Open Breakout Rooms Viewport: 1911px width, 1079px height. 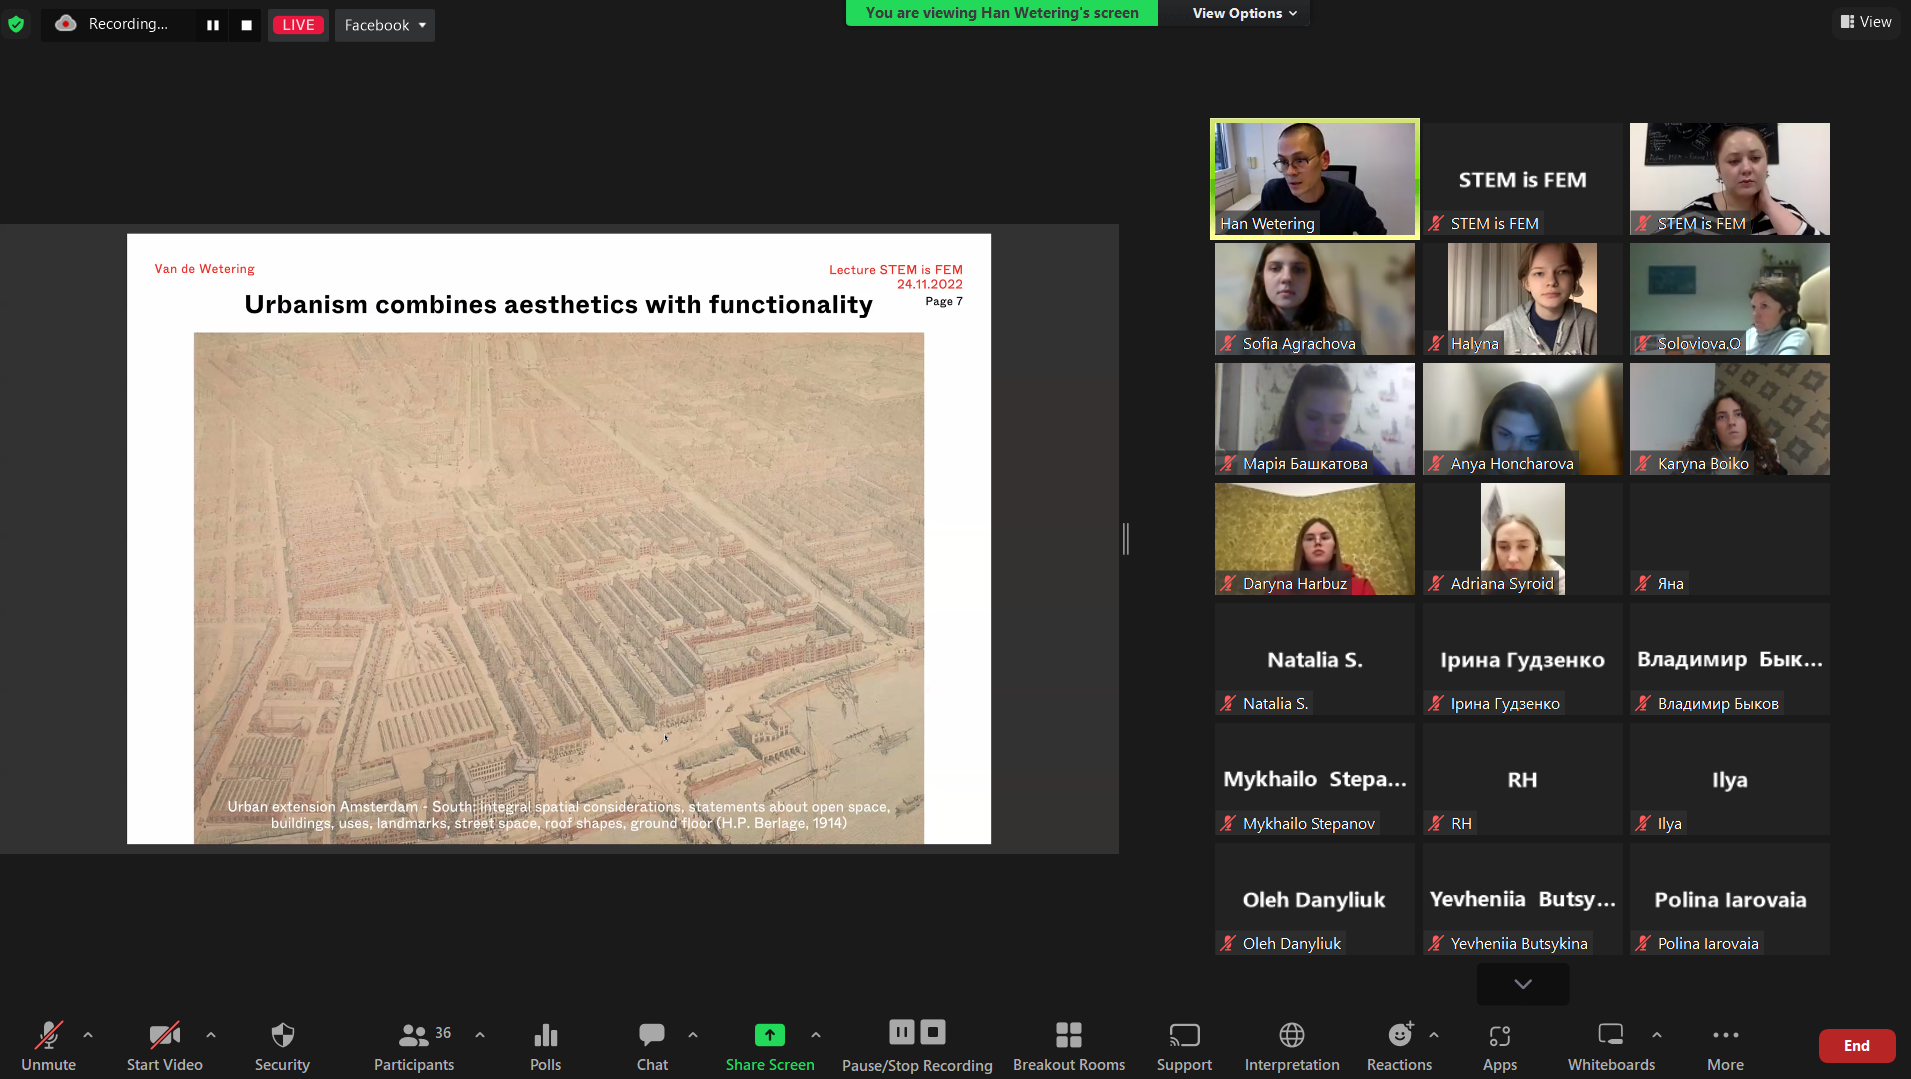click(1069, 1046)
